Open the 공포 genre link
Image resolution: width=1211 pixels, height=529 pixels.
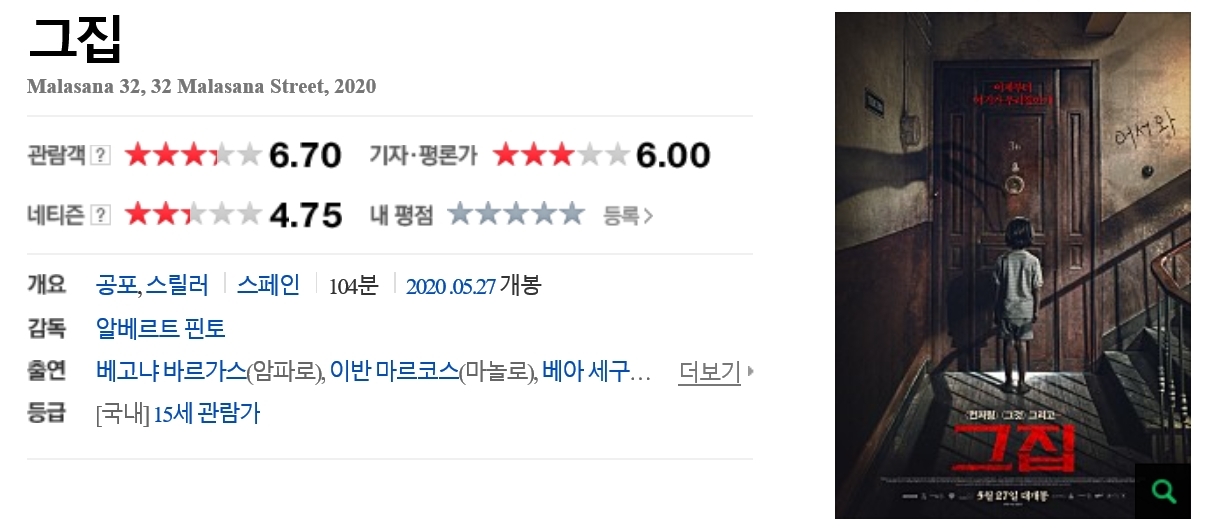click(116, 285)
